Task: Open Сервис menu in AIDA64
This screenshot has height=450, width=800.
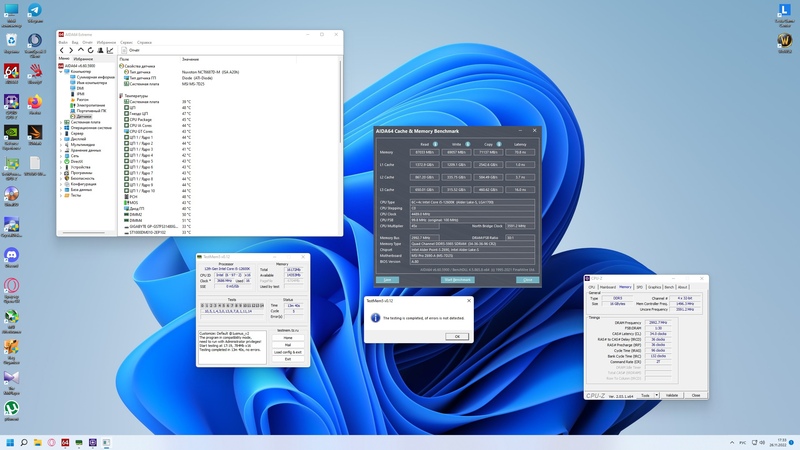Action: [x=127, y=42]
